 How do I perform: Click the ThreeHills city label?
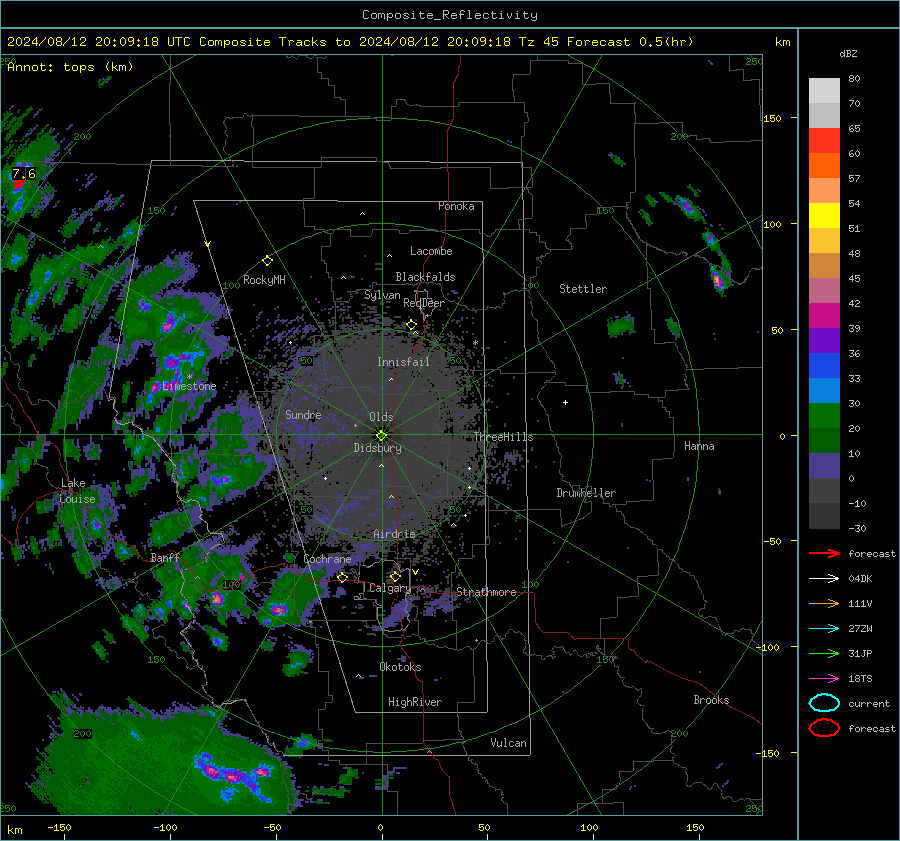coord(503,437)
